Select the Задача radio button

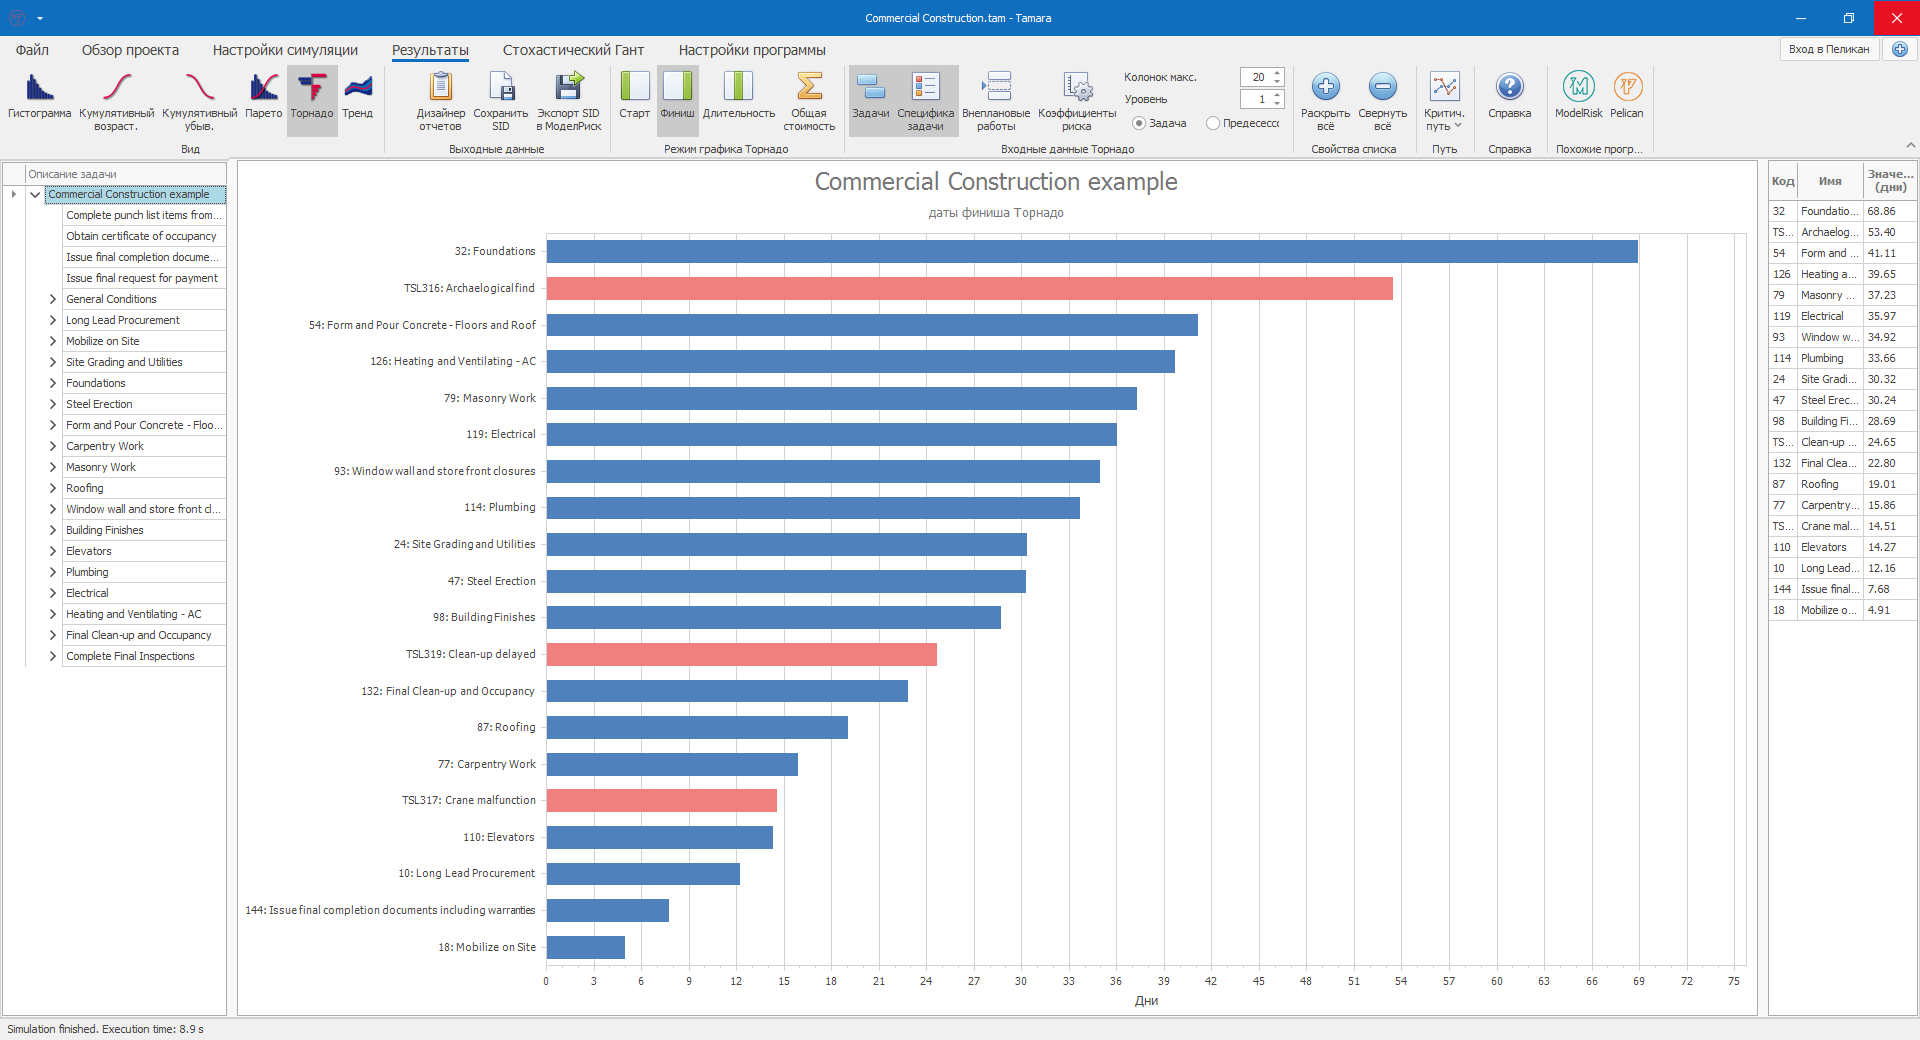point(1139,124)
